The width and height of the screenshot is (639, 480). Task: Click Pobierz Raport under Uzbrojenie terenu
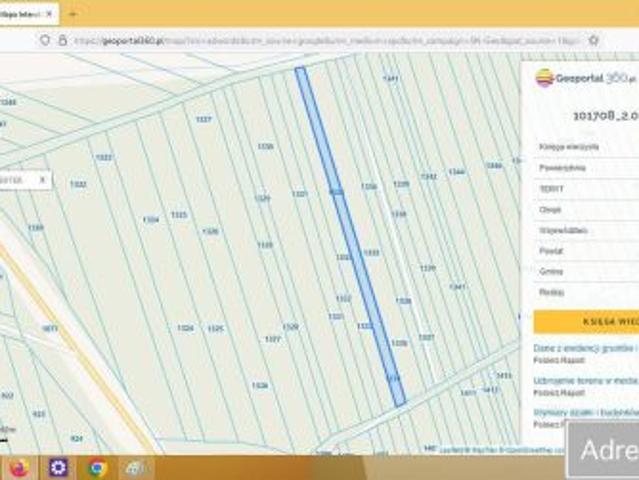pyautogui.click(x=559, y=392)
